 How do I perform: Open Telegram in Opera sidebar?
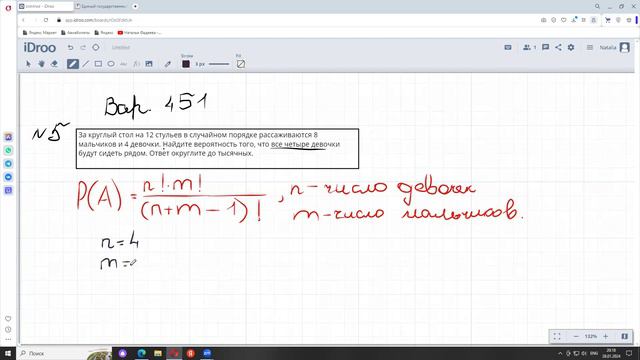[x=8, y=164]
